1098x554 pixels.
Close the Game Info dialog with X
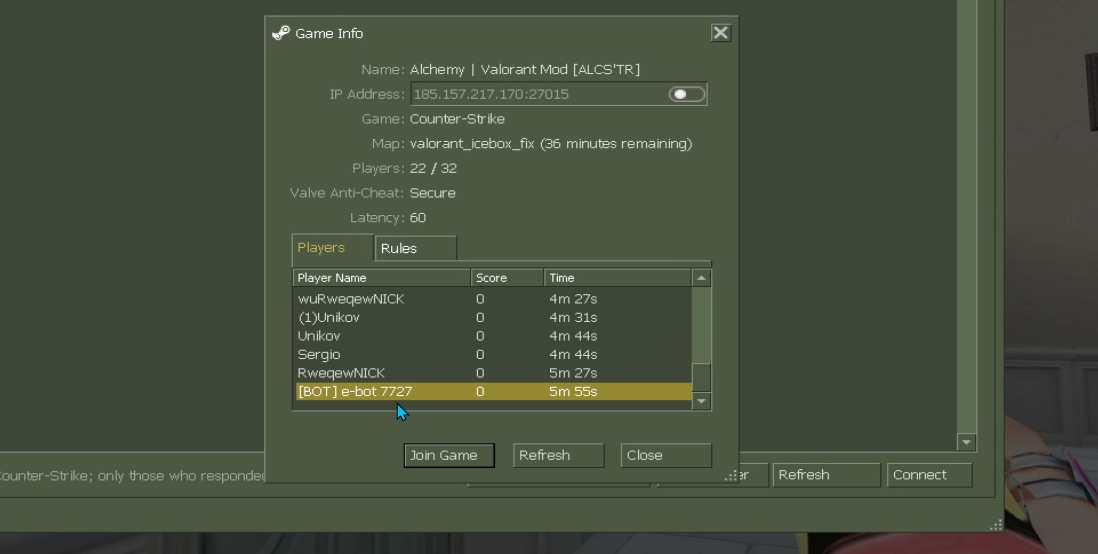point(721,33)
